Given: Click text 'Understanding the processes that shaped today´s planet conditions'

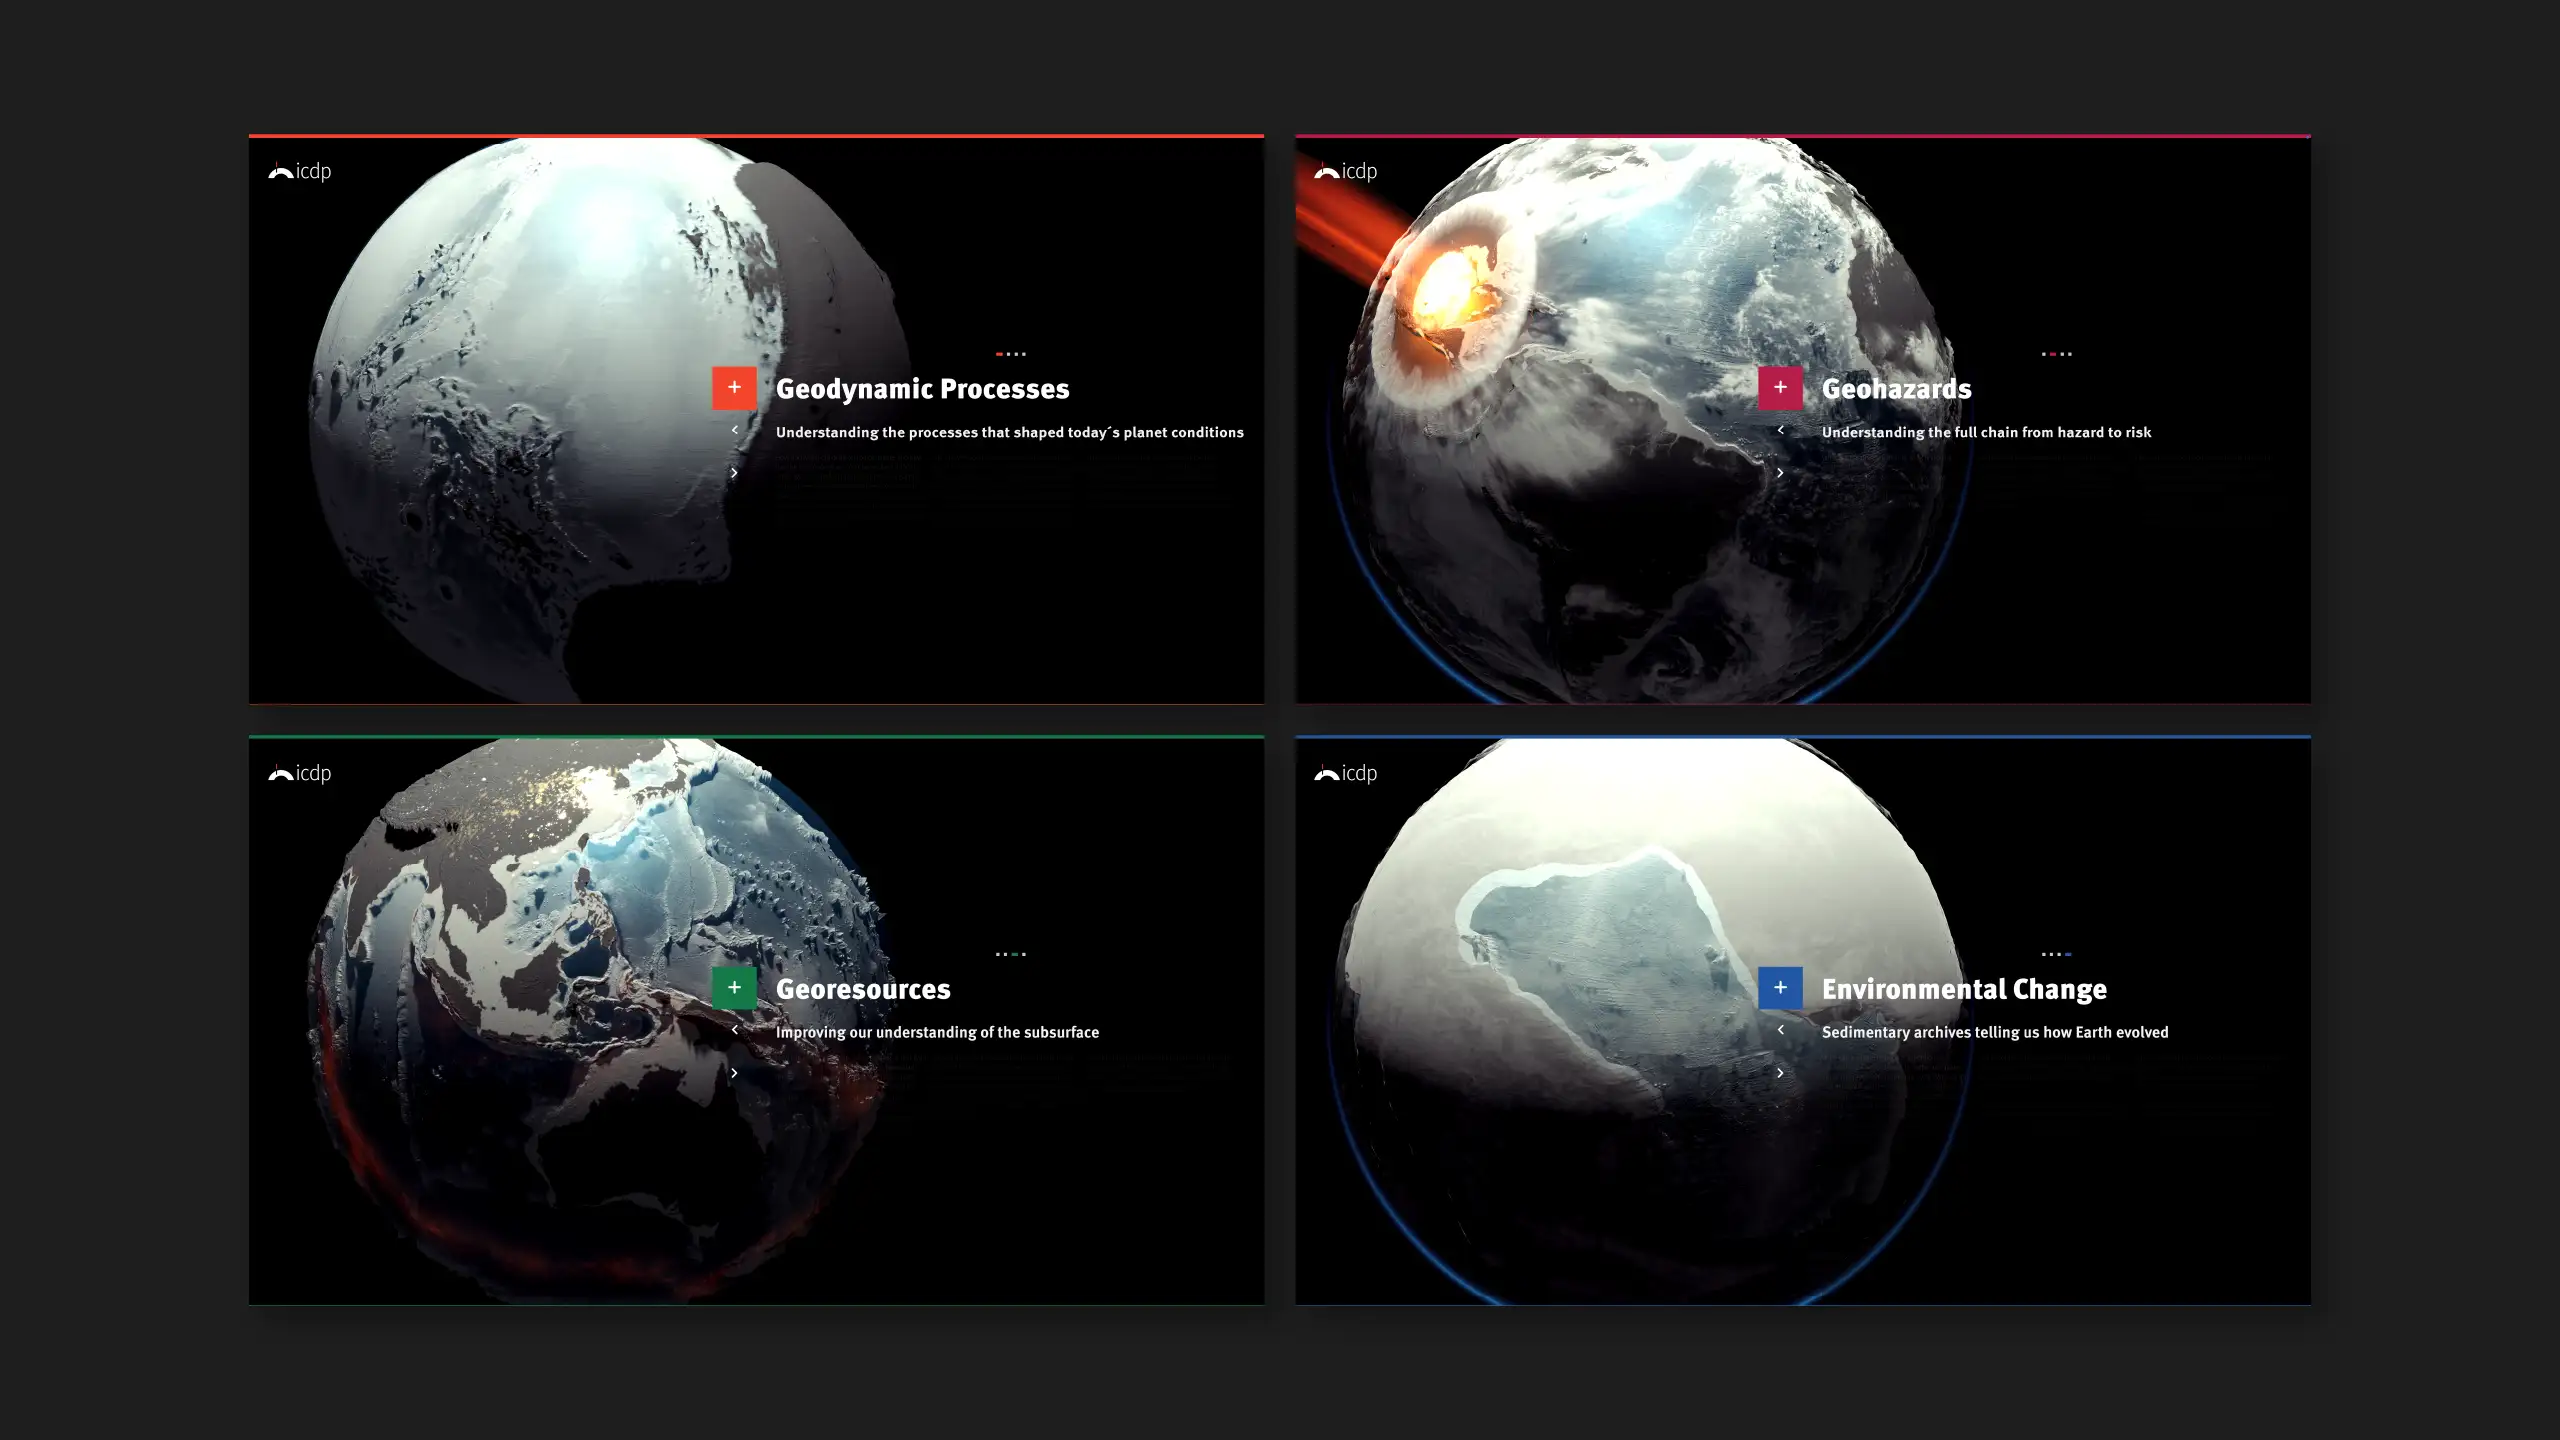Looking at the screenshot, I should pos(1010,432).
